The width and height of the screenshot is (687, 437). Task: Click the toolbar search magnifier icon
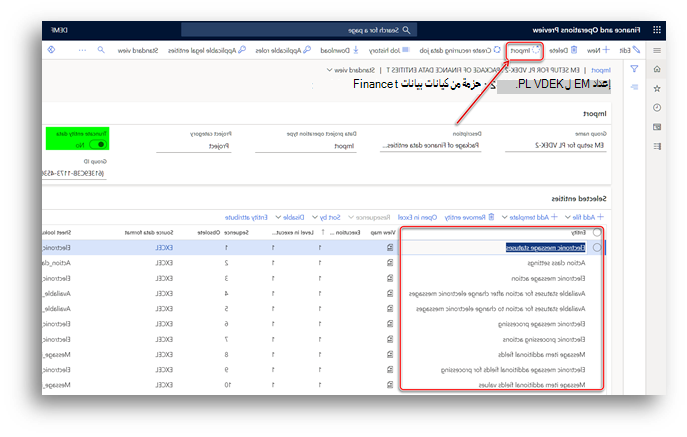101,50
